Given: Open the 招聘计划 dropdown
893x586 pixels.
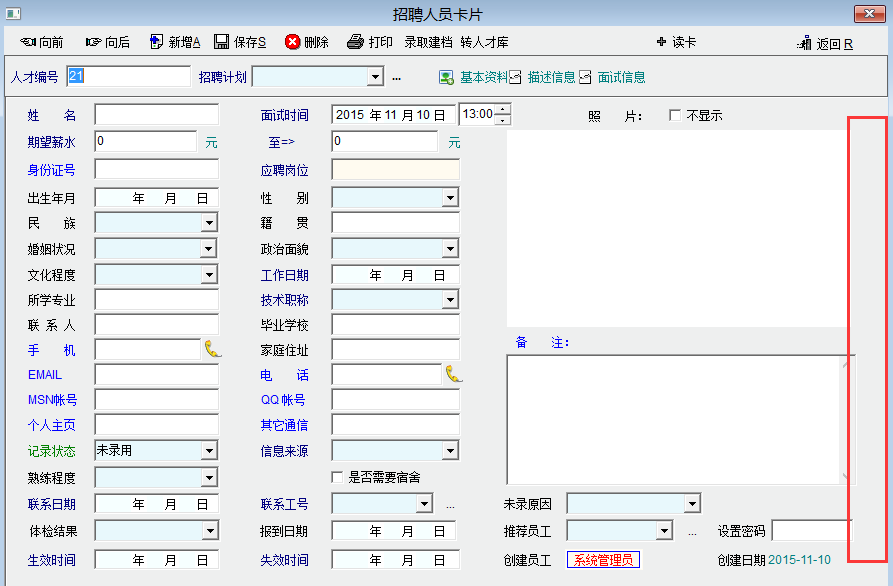Looking at the screenshot, I should pos(375,77).
